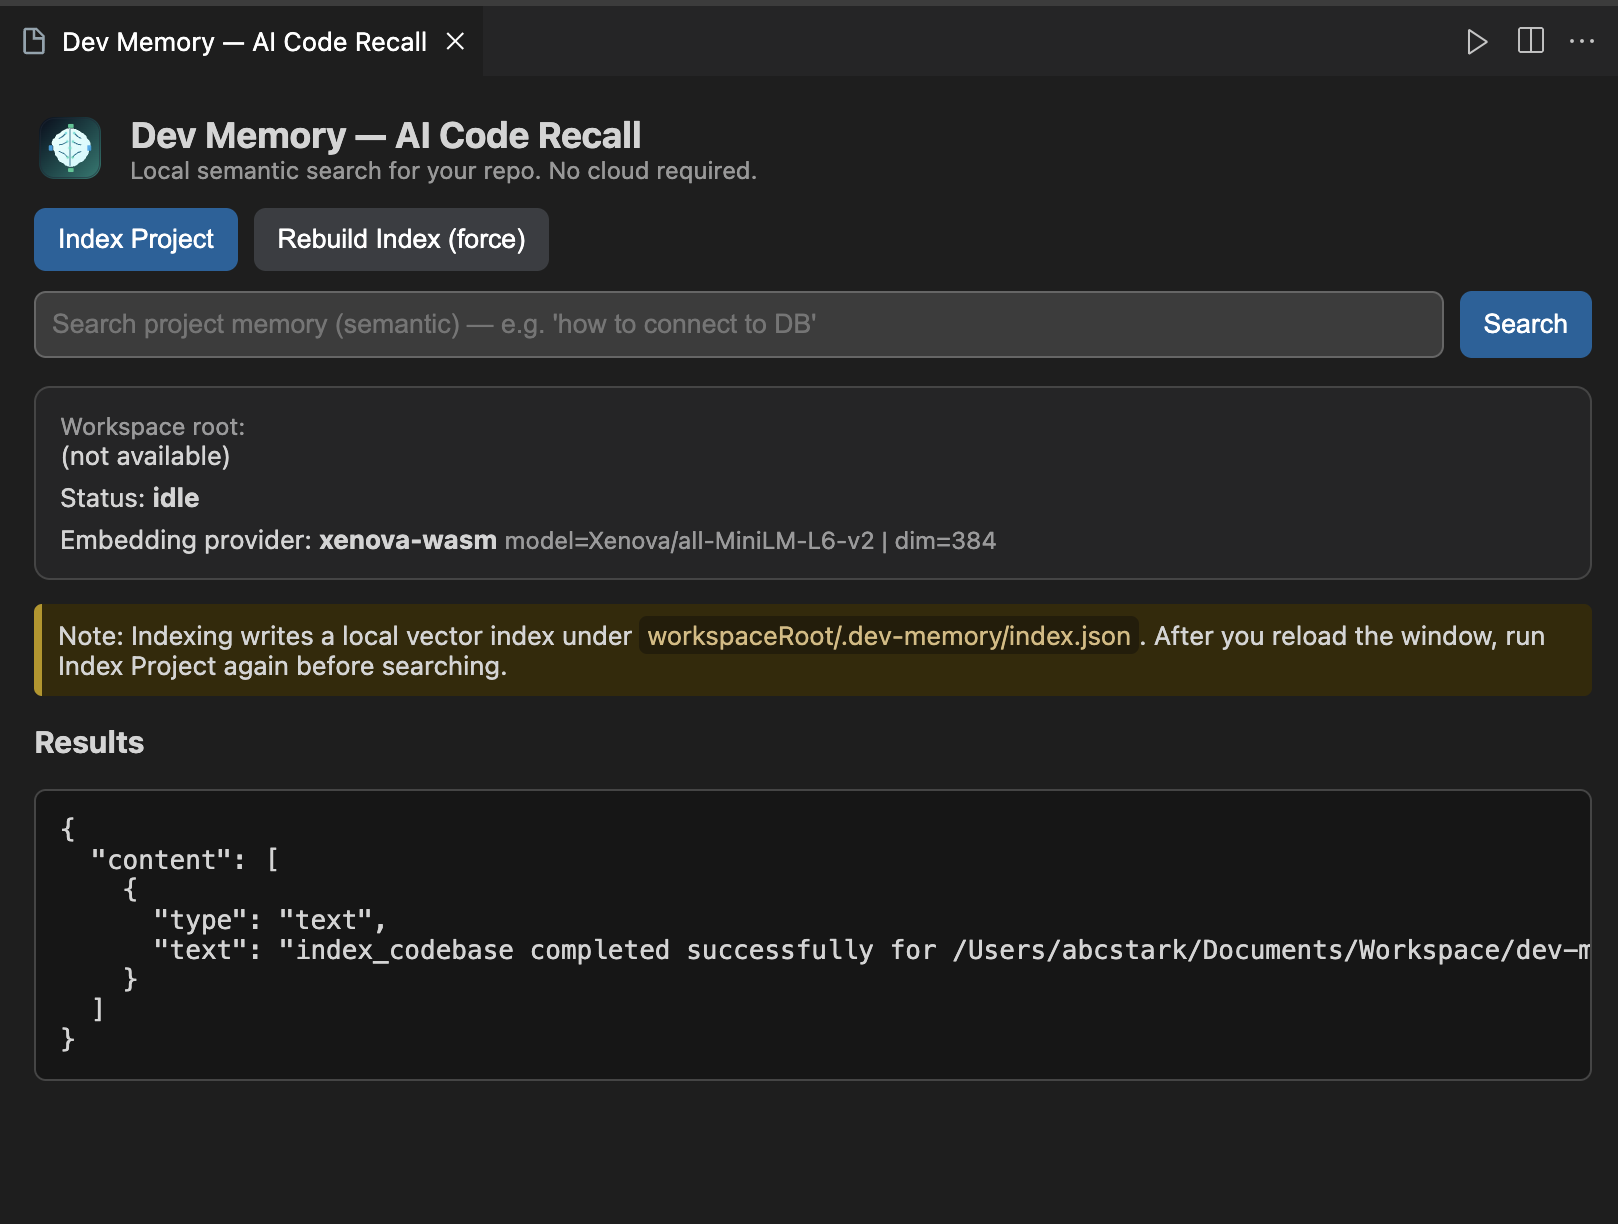Hit the blue Search button

pyautogui.click(x=1525, y=324)
